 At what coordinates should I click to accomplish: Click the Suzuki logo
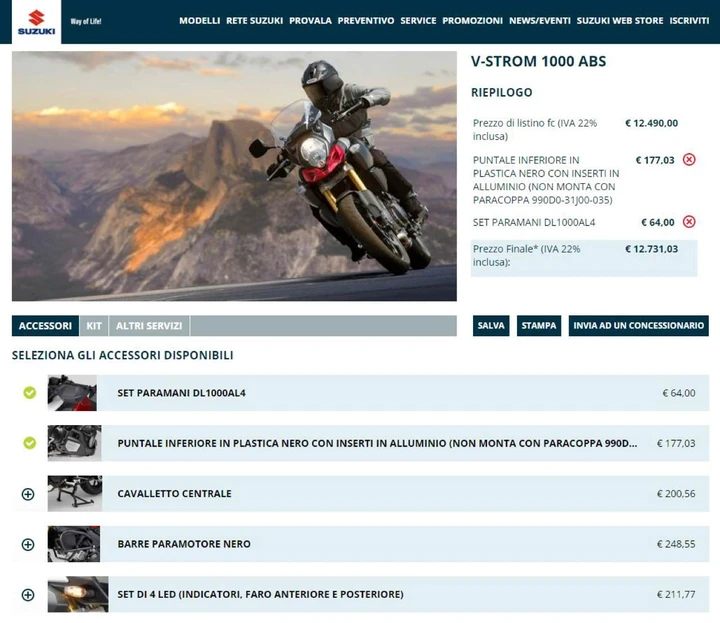pyautogui.click(x=36, y=22)
